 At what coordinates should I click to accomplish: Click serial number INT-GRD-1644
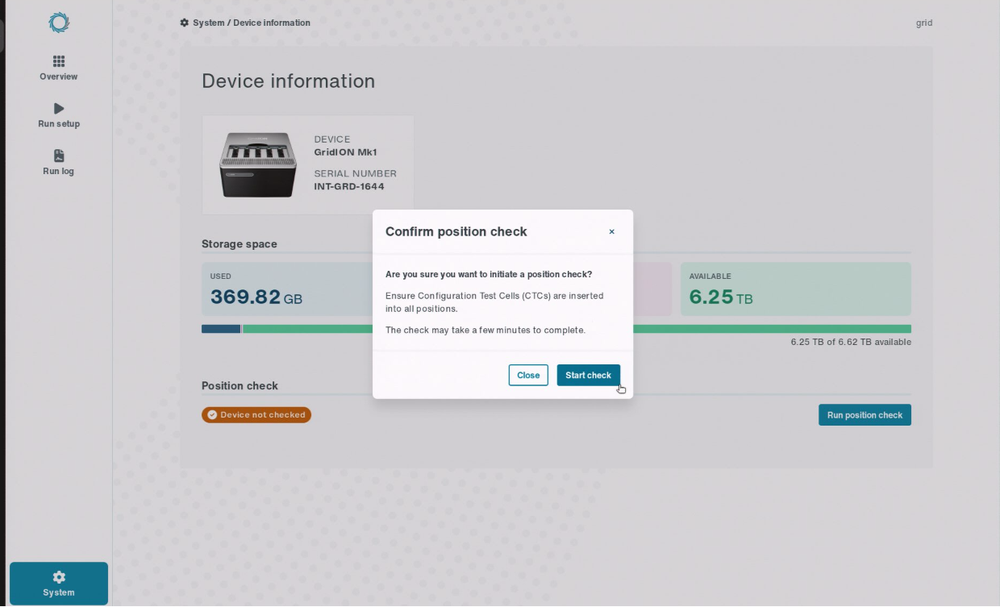click(349, 186)
